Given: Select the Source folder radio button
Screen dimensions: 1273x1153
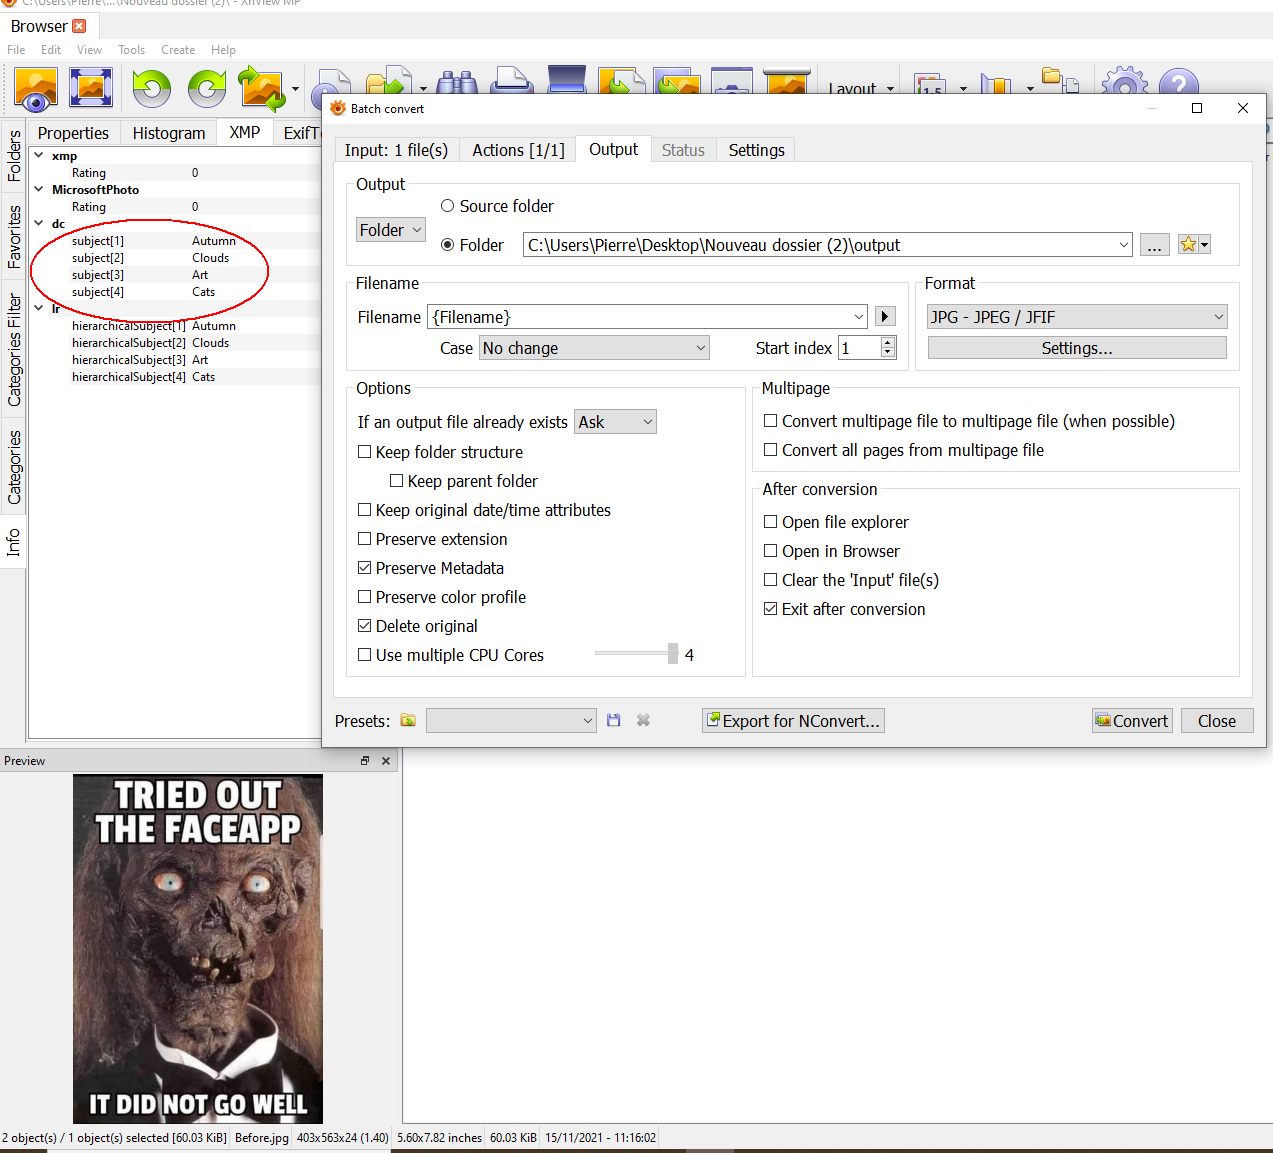Looking at the screenshot, I should tap(448, 206).
